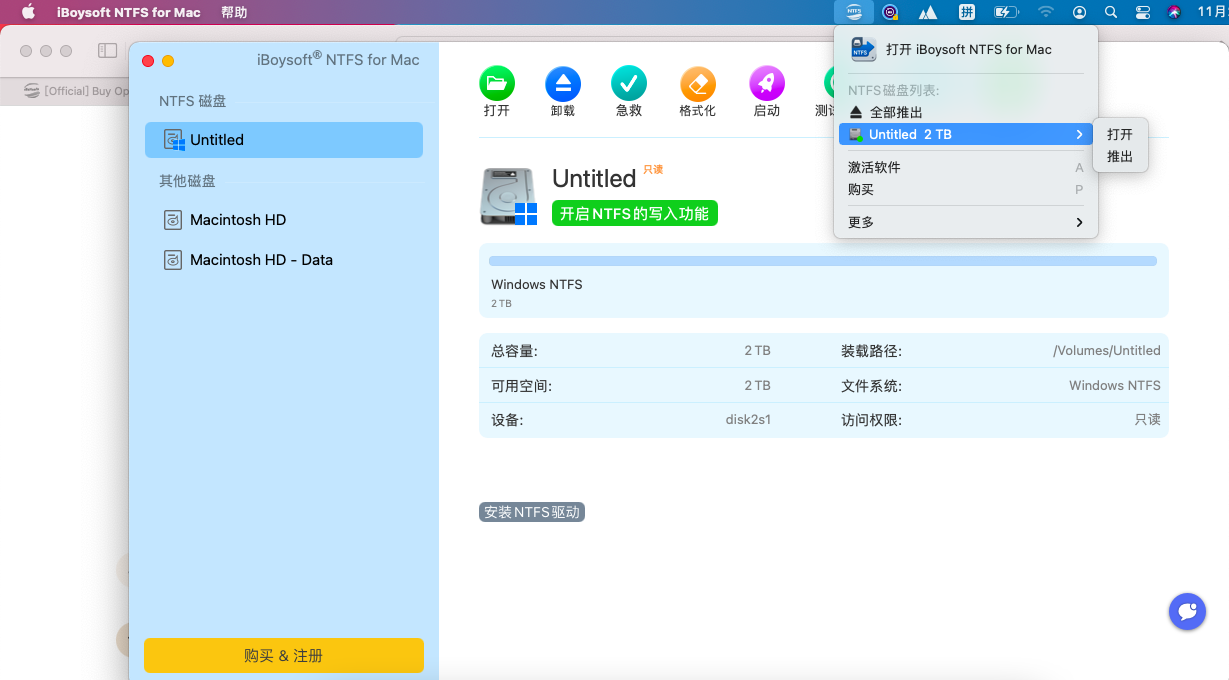Click the NTFS 磁盘 section header
1229x680 pixels.
192,101
